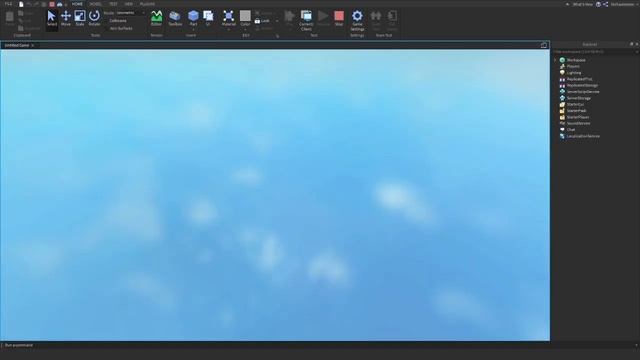The image size is (640, 360).
Task: Switch to the PLUGINS ribbon tab
Action: pos(147,4)
